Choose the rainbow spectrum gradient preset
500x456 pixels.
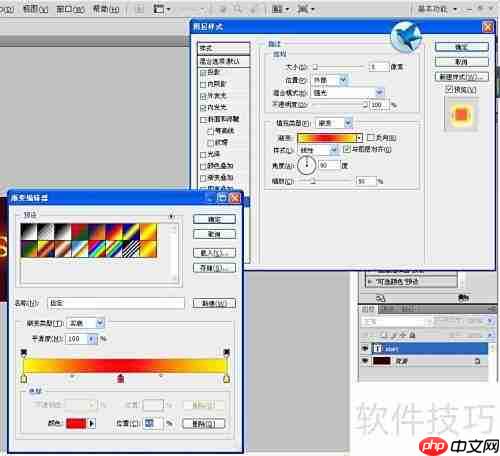pyautogui.click(x=97, y=249)
